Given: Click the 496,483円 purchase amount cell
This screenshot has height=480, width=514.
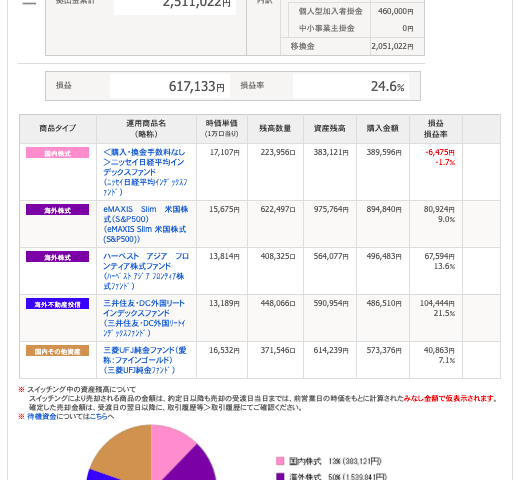Looking at the screenshot, I should tap(384, 256).
